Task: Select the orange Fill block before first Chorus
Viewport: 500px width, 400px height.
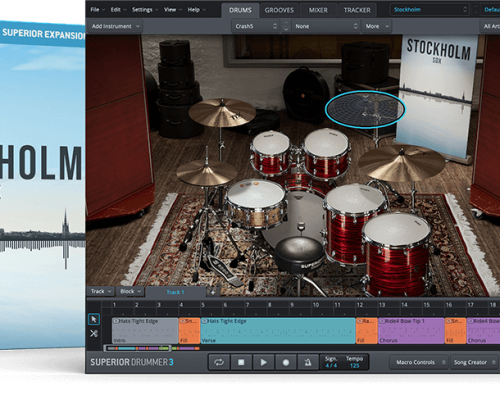Action: [x=367, y=331]
